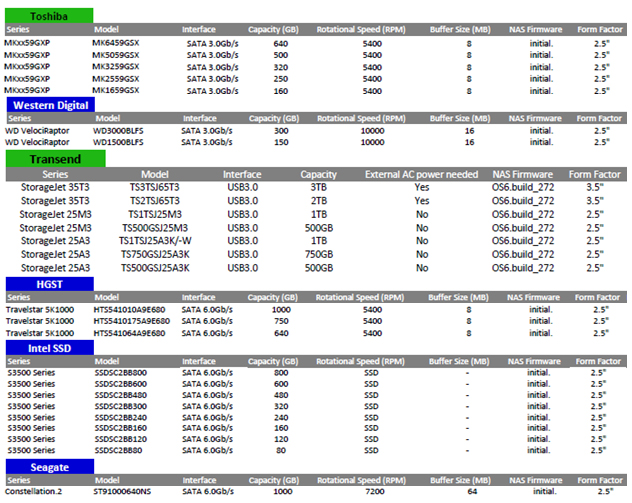Image resolution: width=632 pixels, height=503 pixels.
Task: Click the Intel SSD brand header
Action: (x=50, y=348)
